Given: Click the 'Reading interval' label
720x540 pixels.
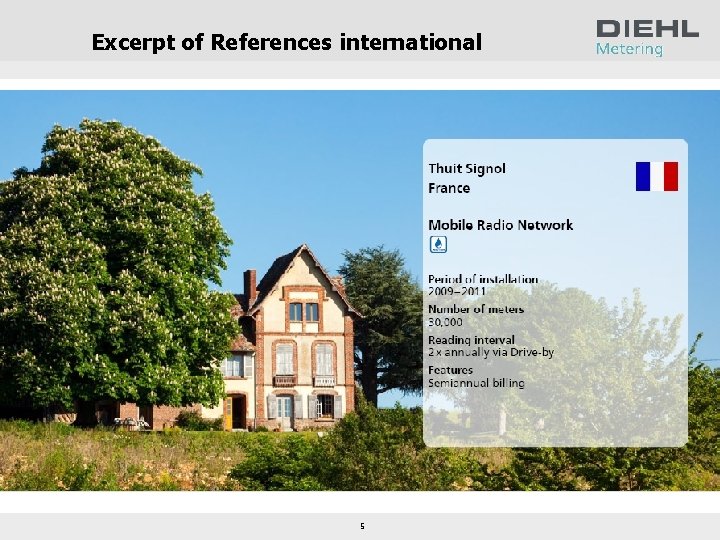Looking at the screenshot, I should click(472, 340).
